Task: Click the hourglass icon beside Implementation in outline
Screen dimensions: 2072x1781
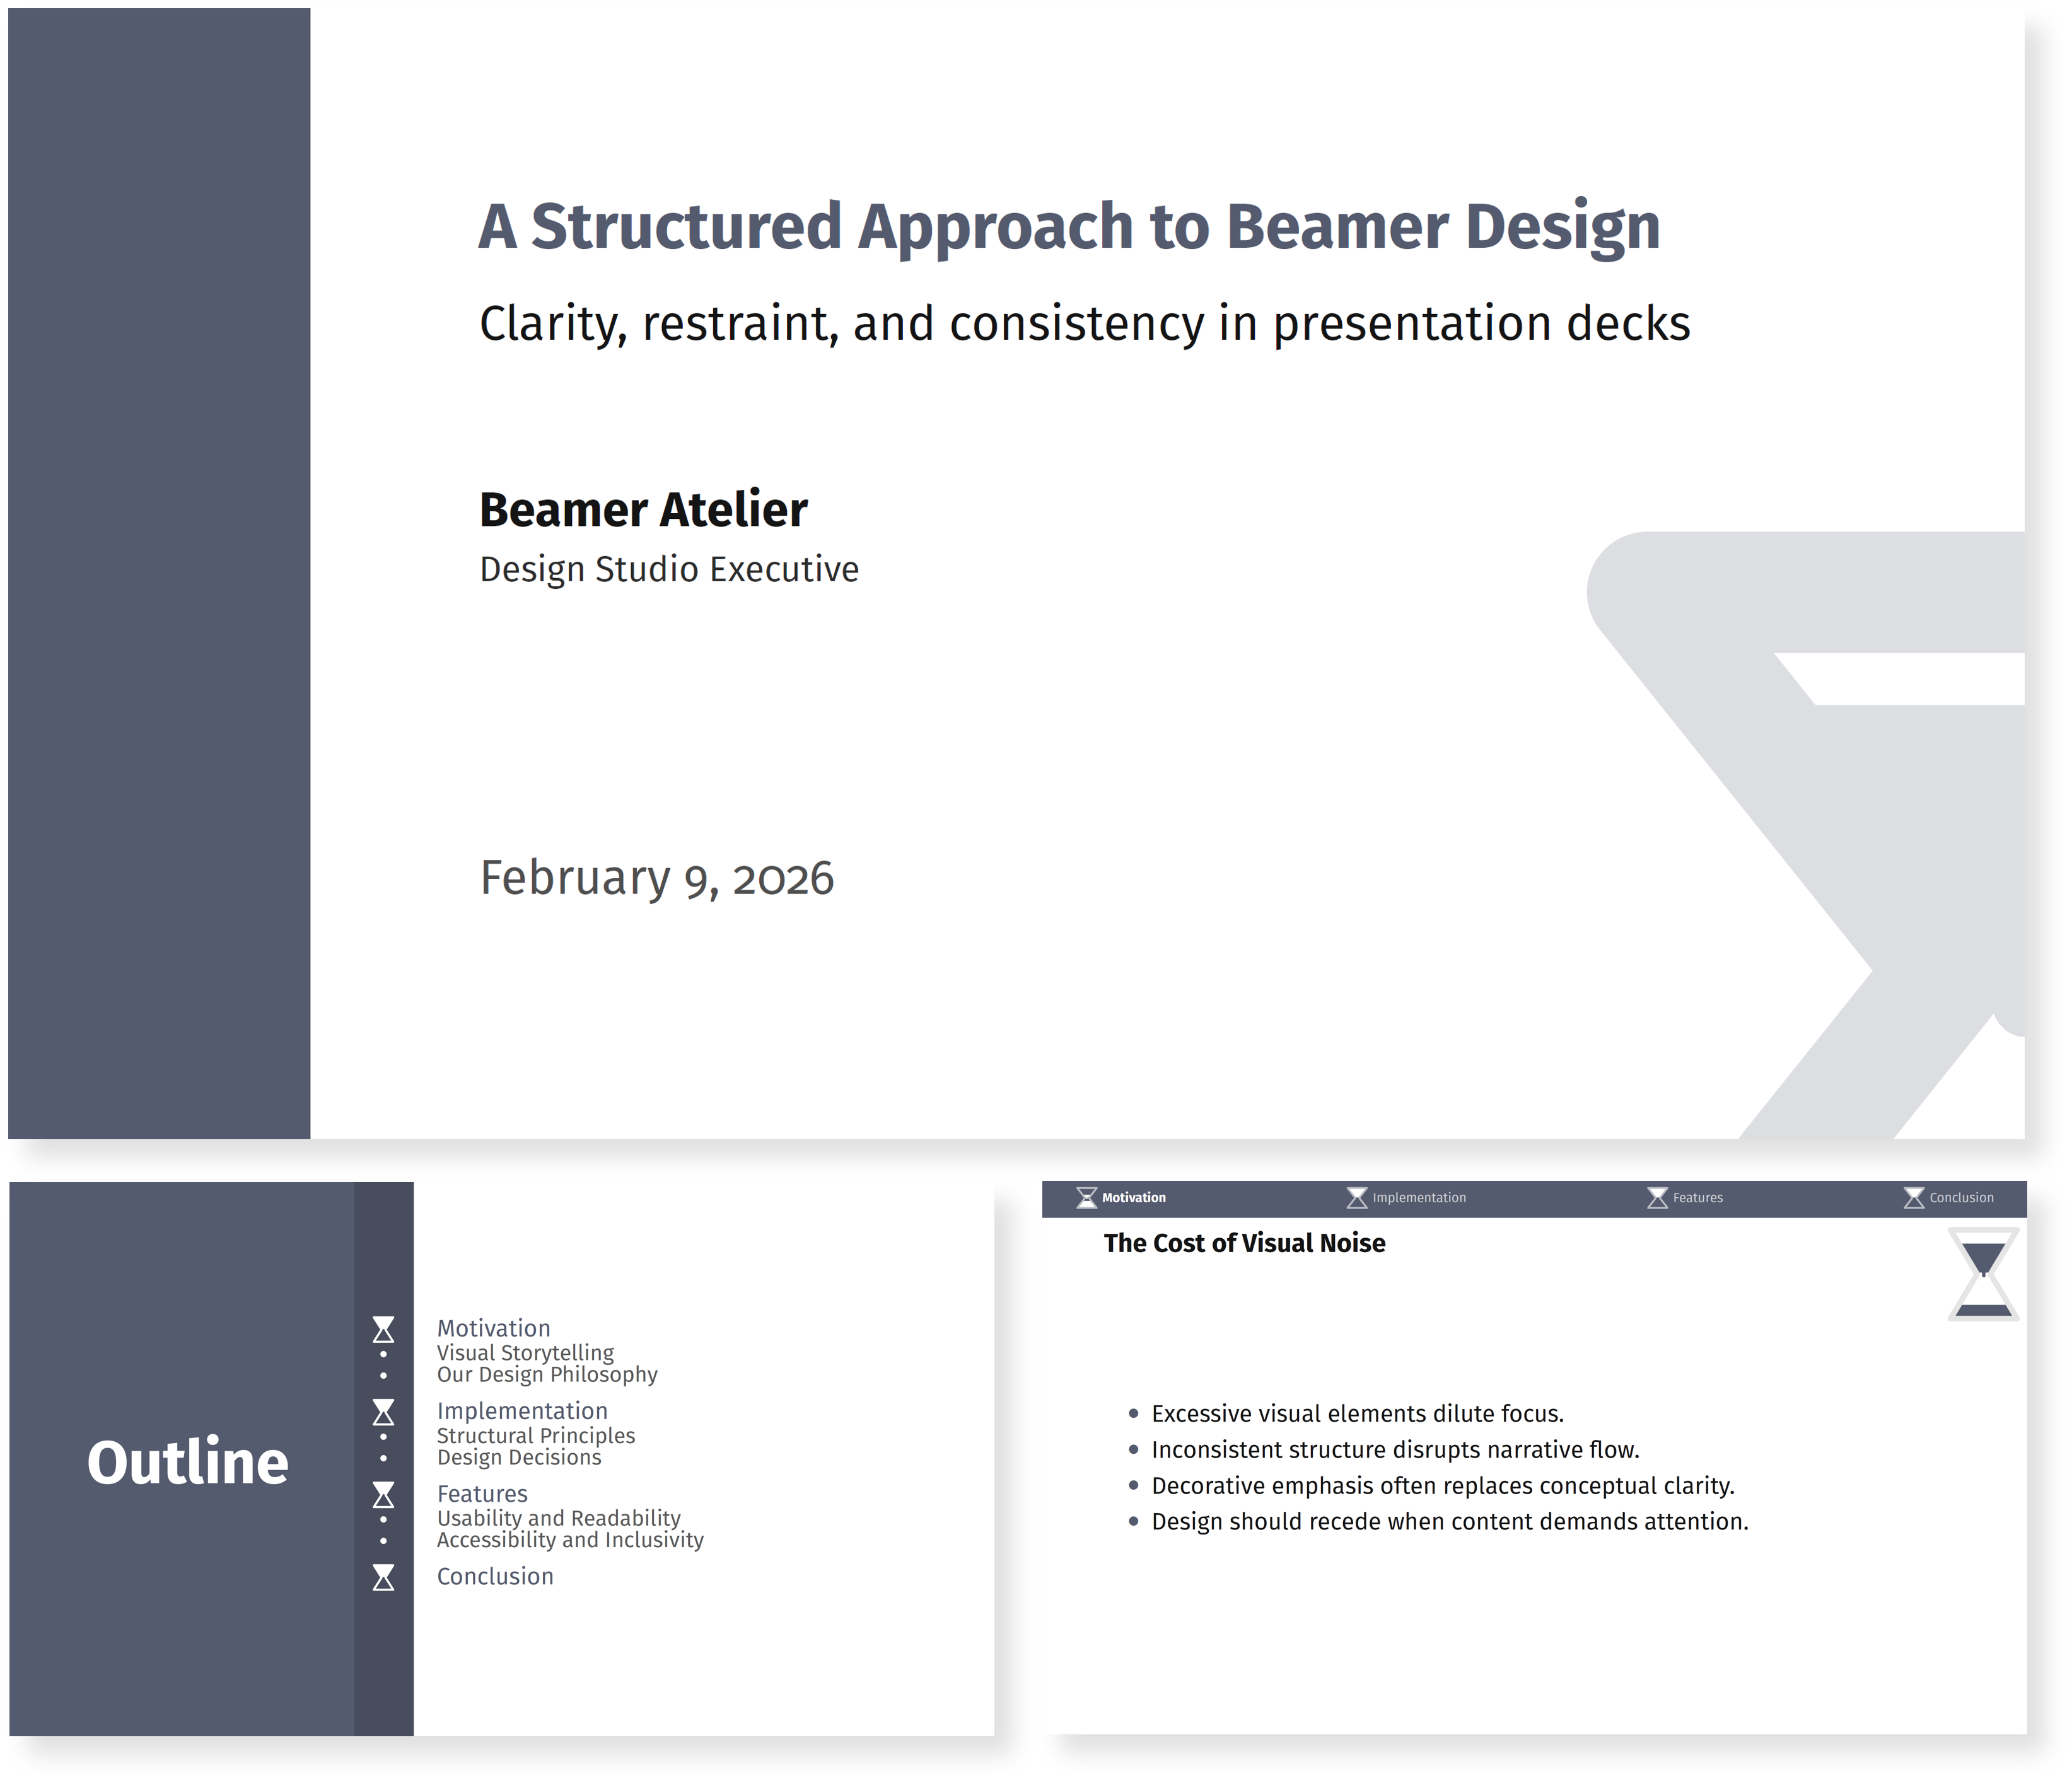Action: [383, 1412]
